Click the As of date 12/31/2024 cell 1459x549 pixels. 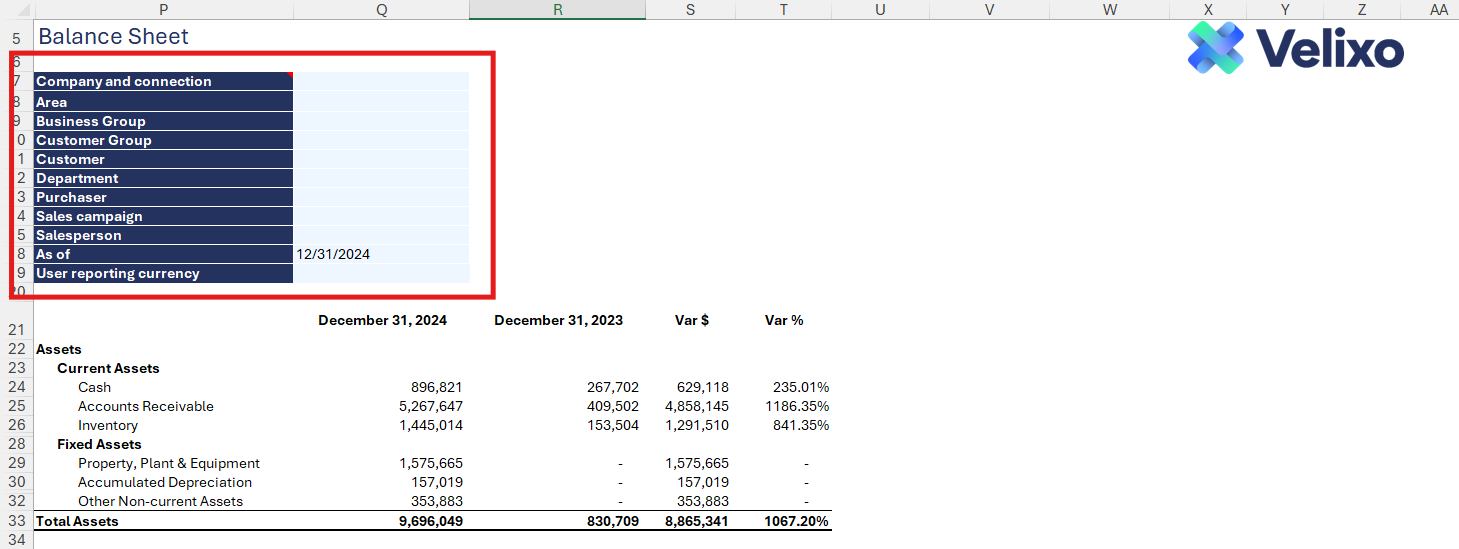click(381, 254)
